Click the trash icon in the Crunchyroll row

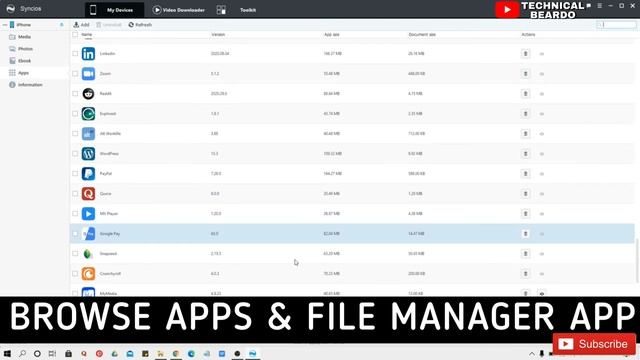click(526, 273)
